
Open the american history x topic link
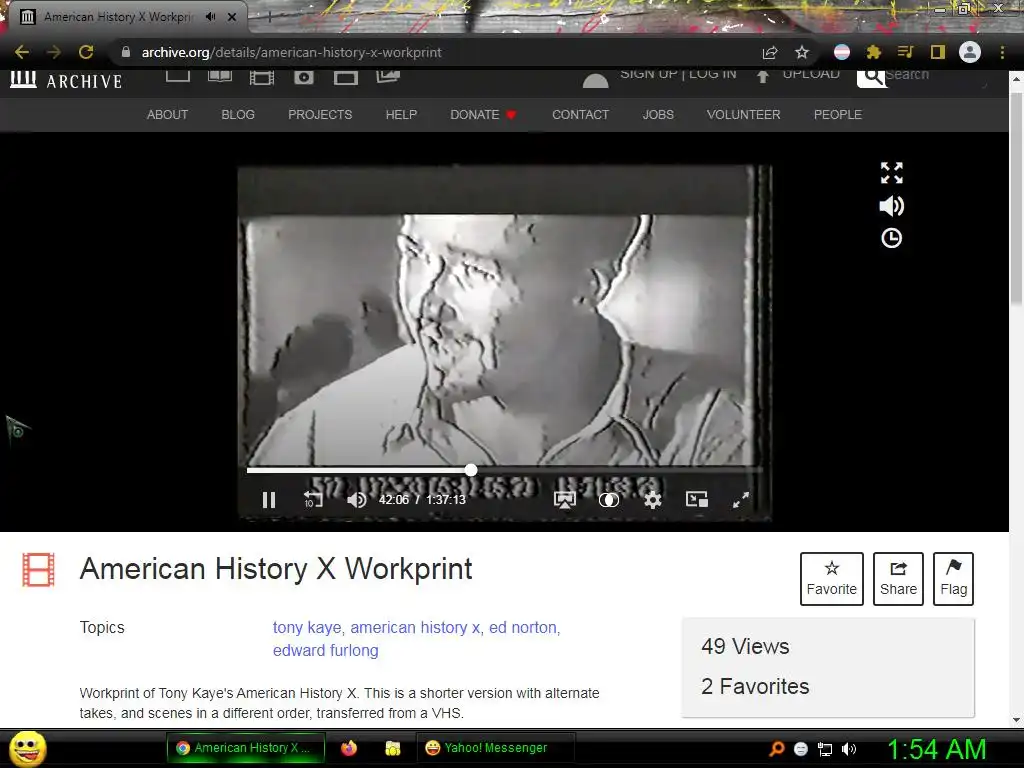415,628
